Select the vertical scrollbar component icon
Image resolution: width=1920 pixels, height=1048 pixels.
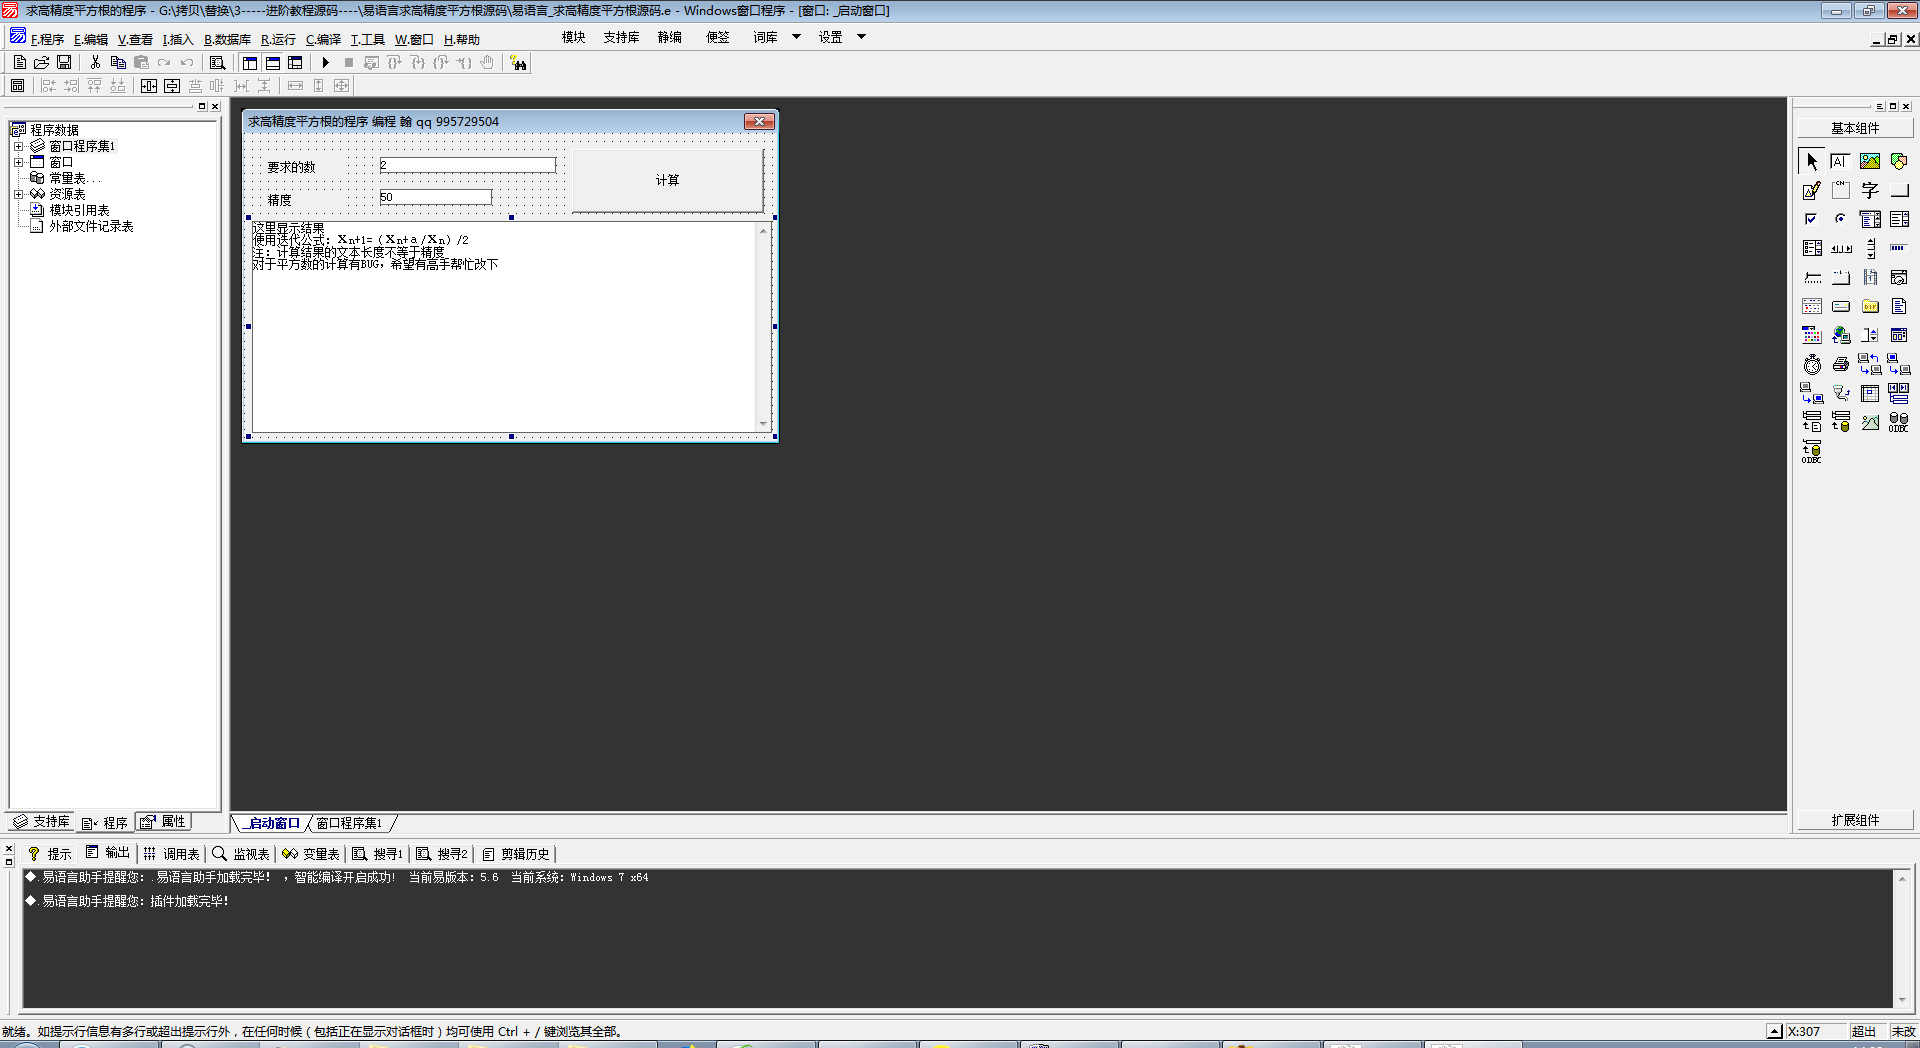click(x=1869, y=248)
